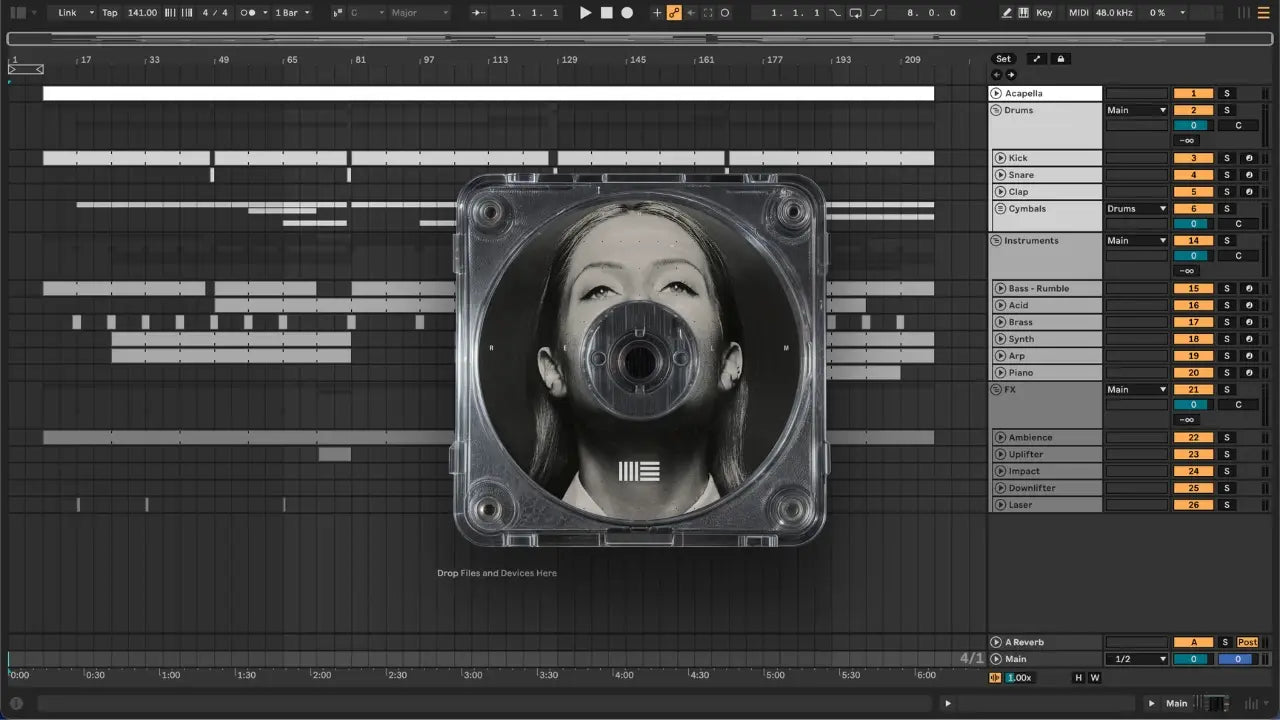Screen dimensions: 1280x720
Task: Collapse the FX group track
Action: tap(996, 390)
